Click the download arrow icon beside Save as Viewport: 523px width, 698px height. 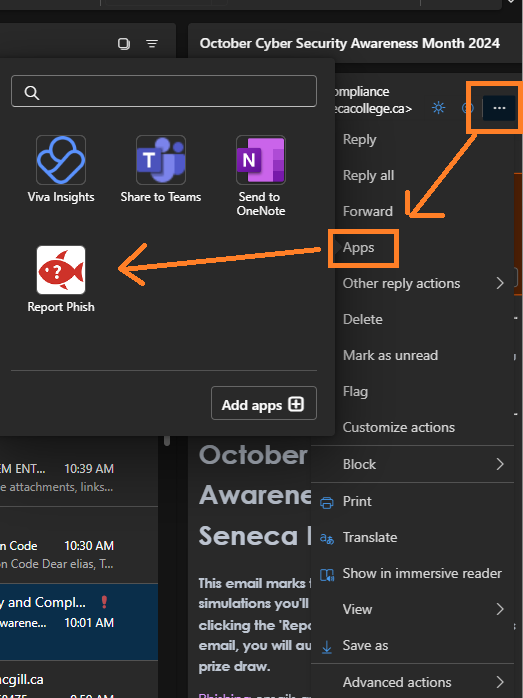327,647
